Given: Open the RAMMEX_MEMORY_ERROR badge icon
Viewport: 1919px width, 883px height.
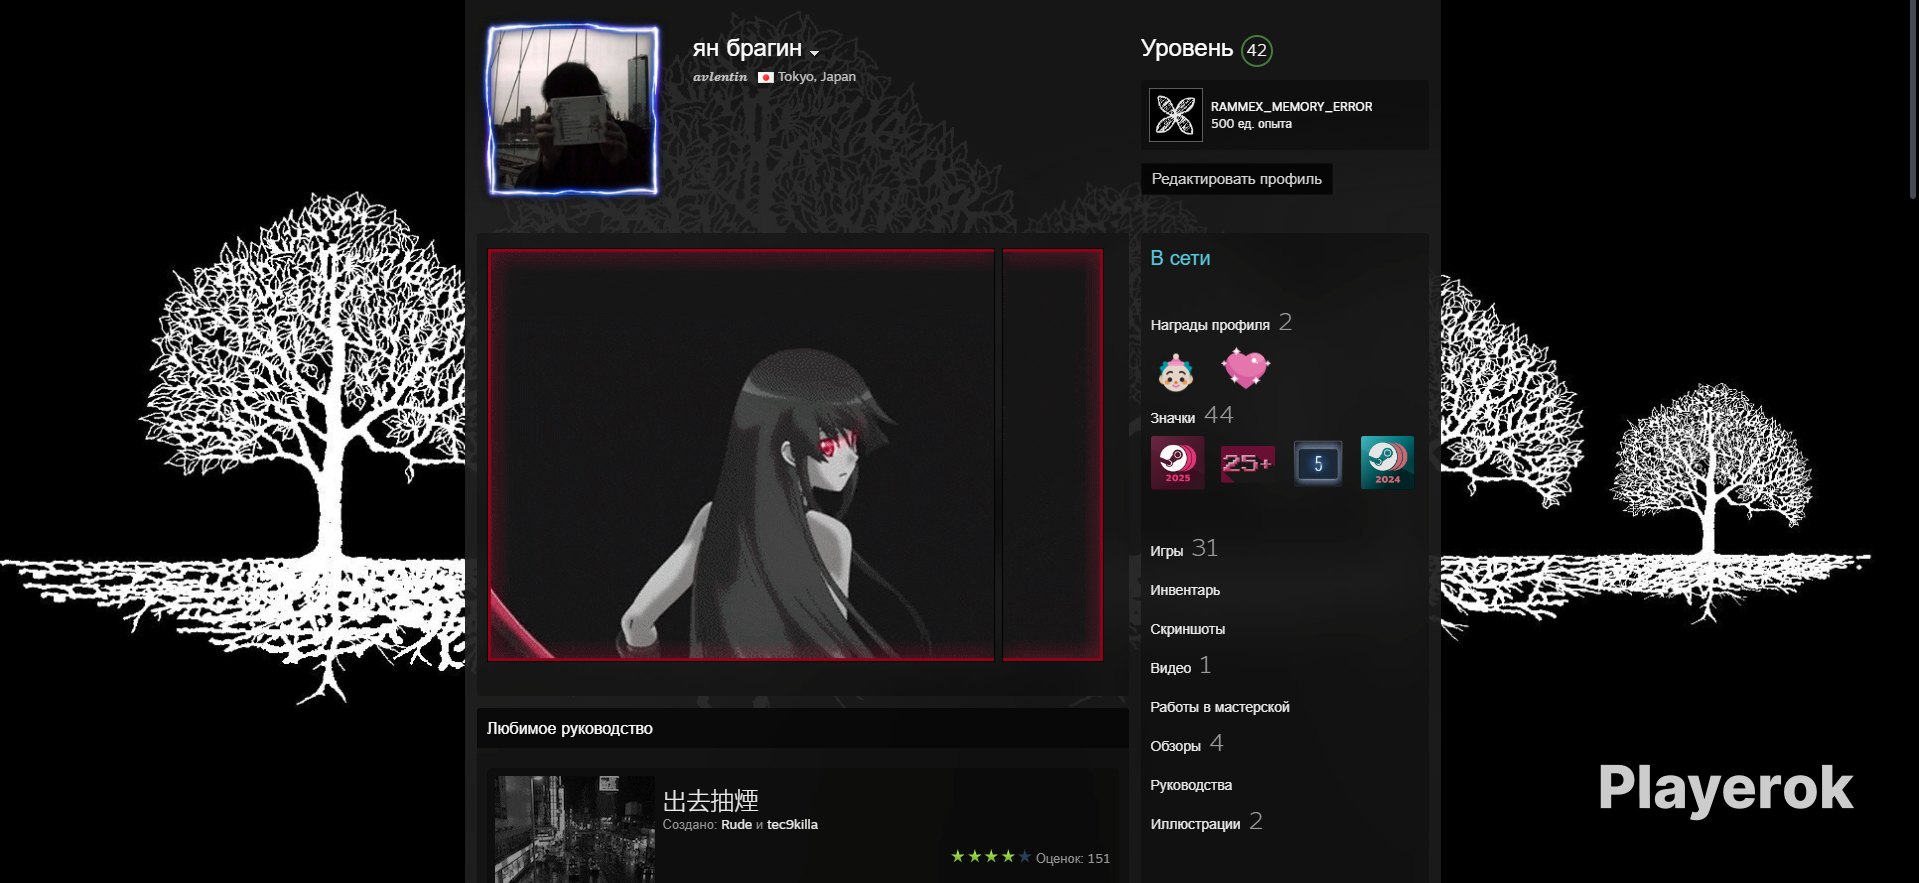Looking at the screenshot, I should 1175,115.
